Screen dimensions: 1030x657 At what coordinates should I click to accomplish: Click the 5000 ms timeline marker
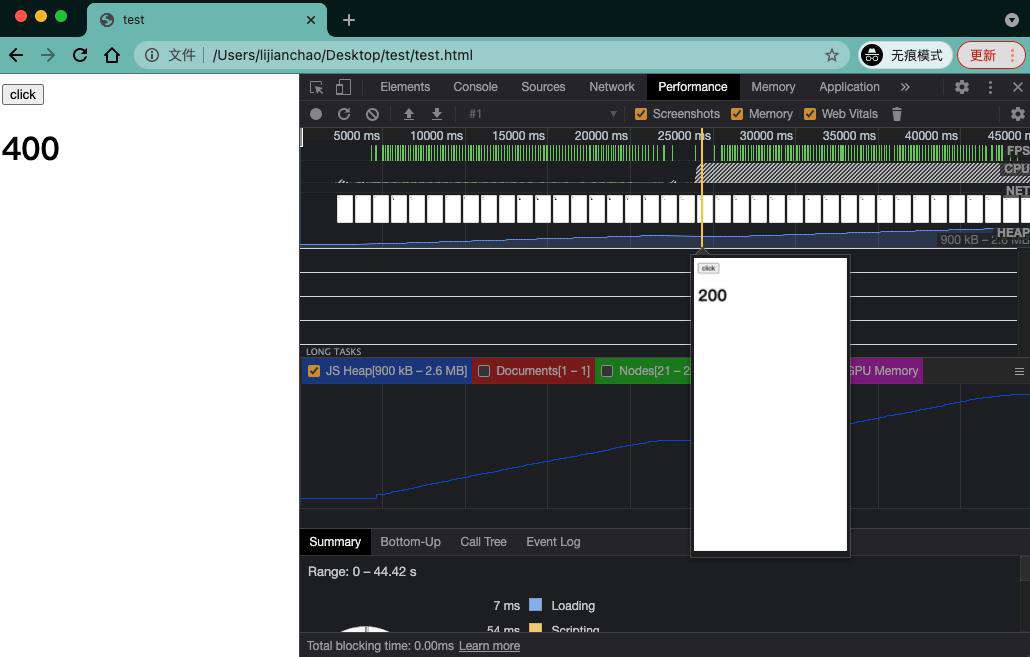tap(356, 135)
